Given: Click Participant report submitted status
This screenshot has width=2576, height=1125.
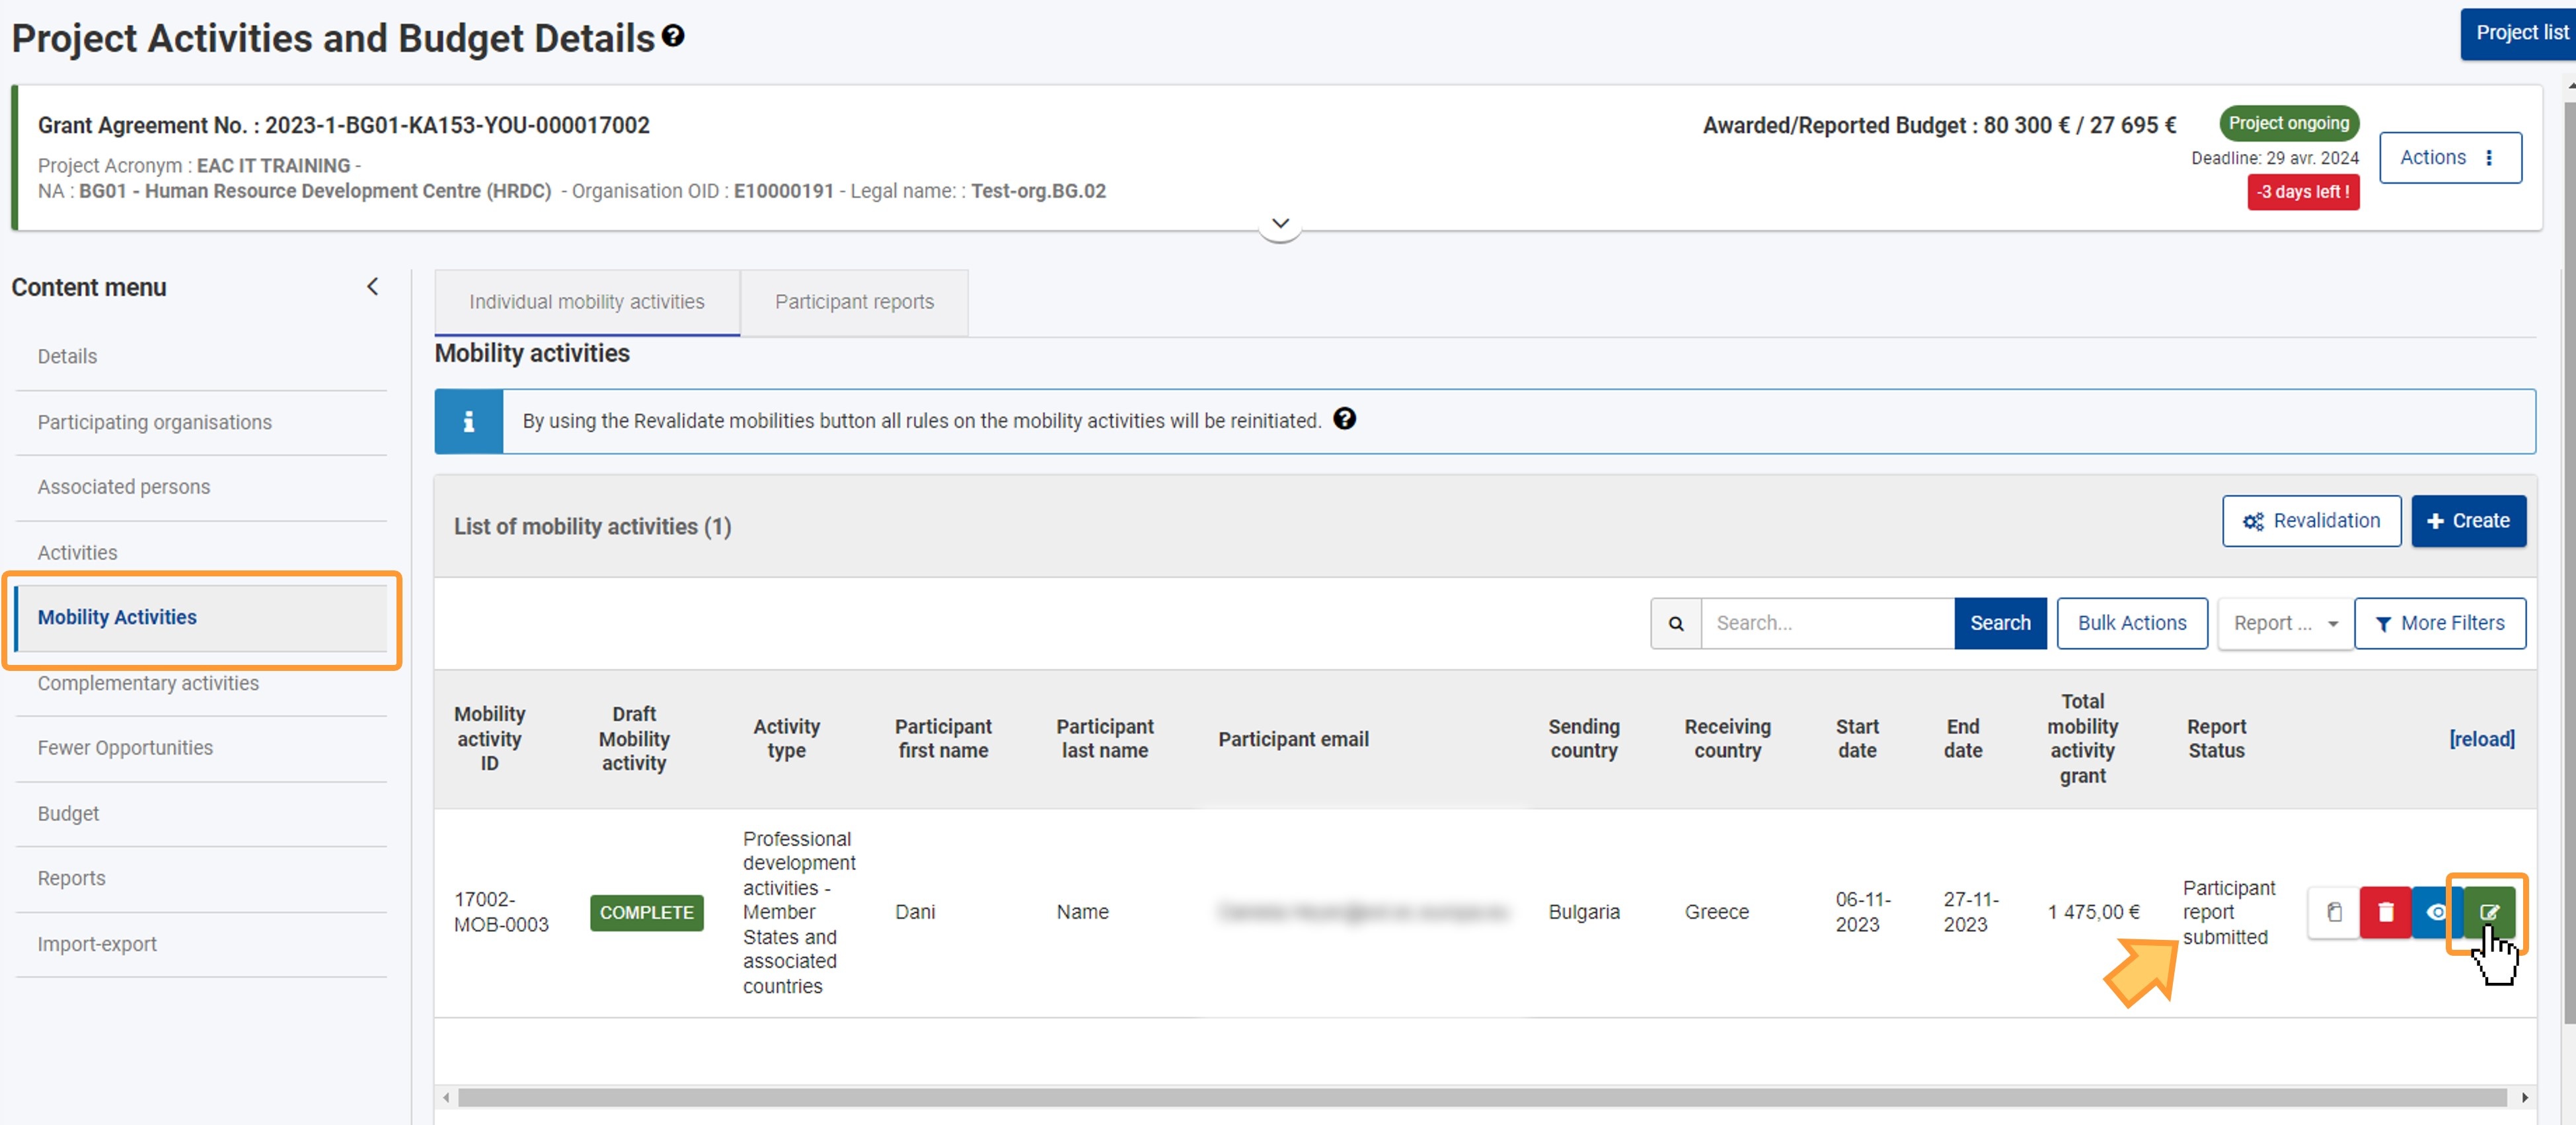Looking at the screenshot, I should coord(2228,912).
